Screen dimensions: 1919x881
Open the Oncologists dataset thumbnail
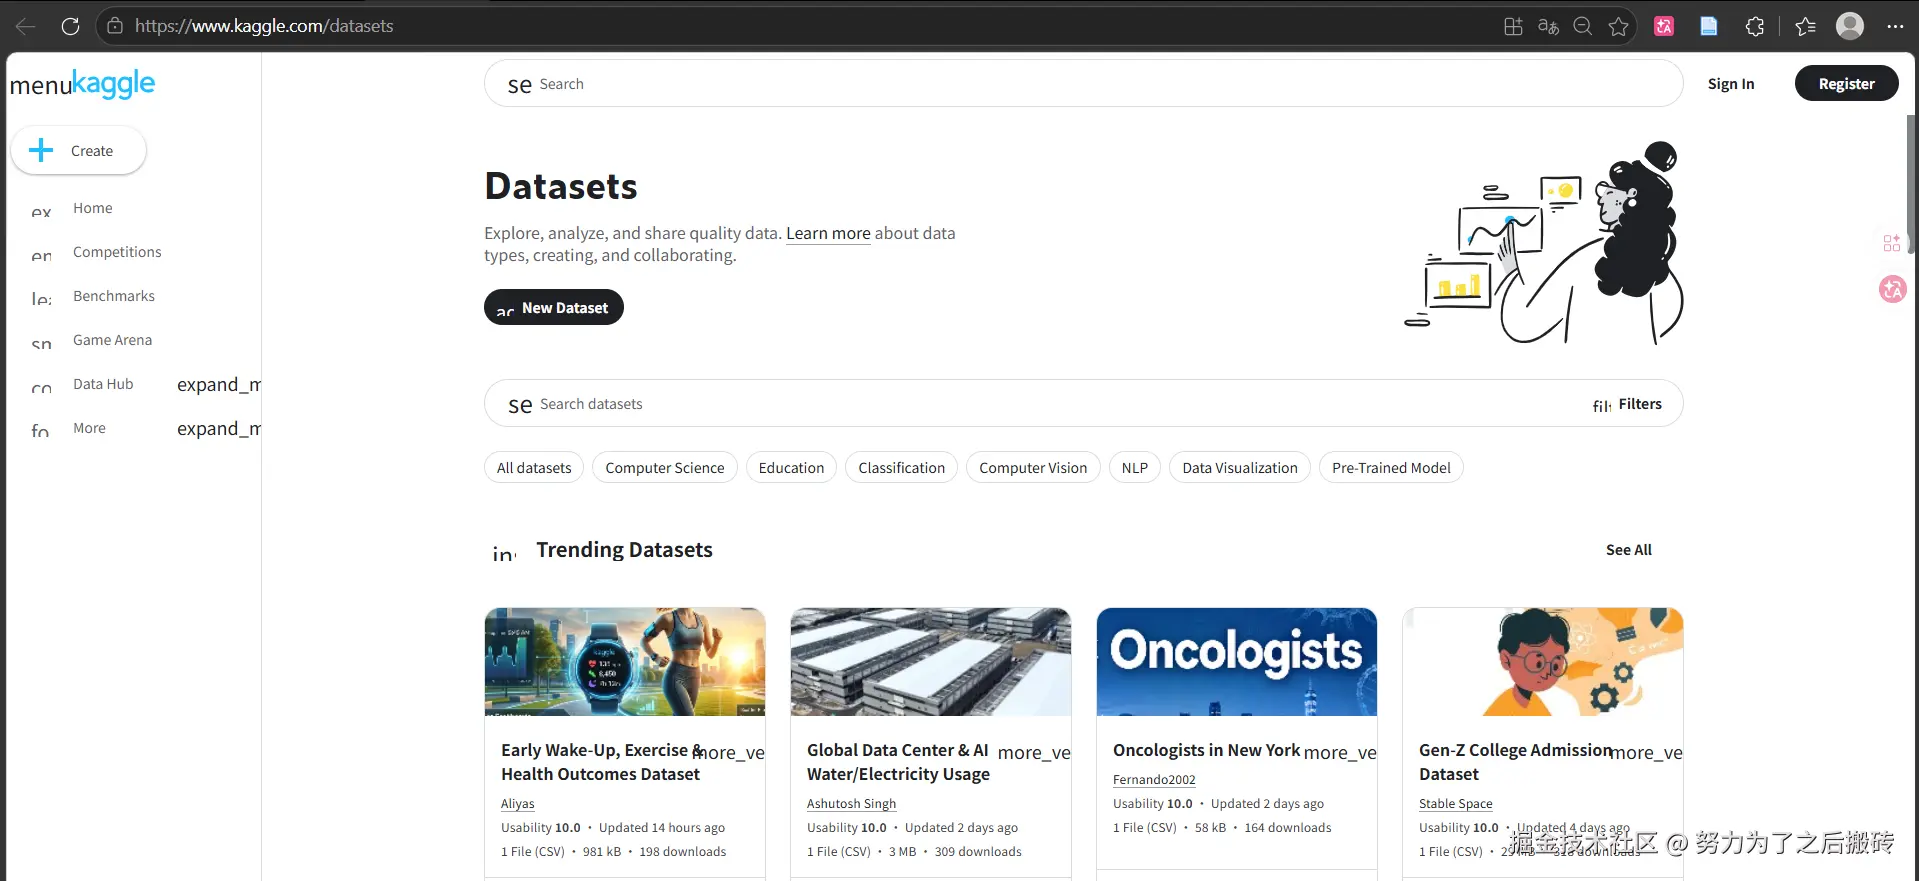pos(1237,662)
